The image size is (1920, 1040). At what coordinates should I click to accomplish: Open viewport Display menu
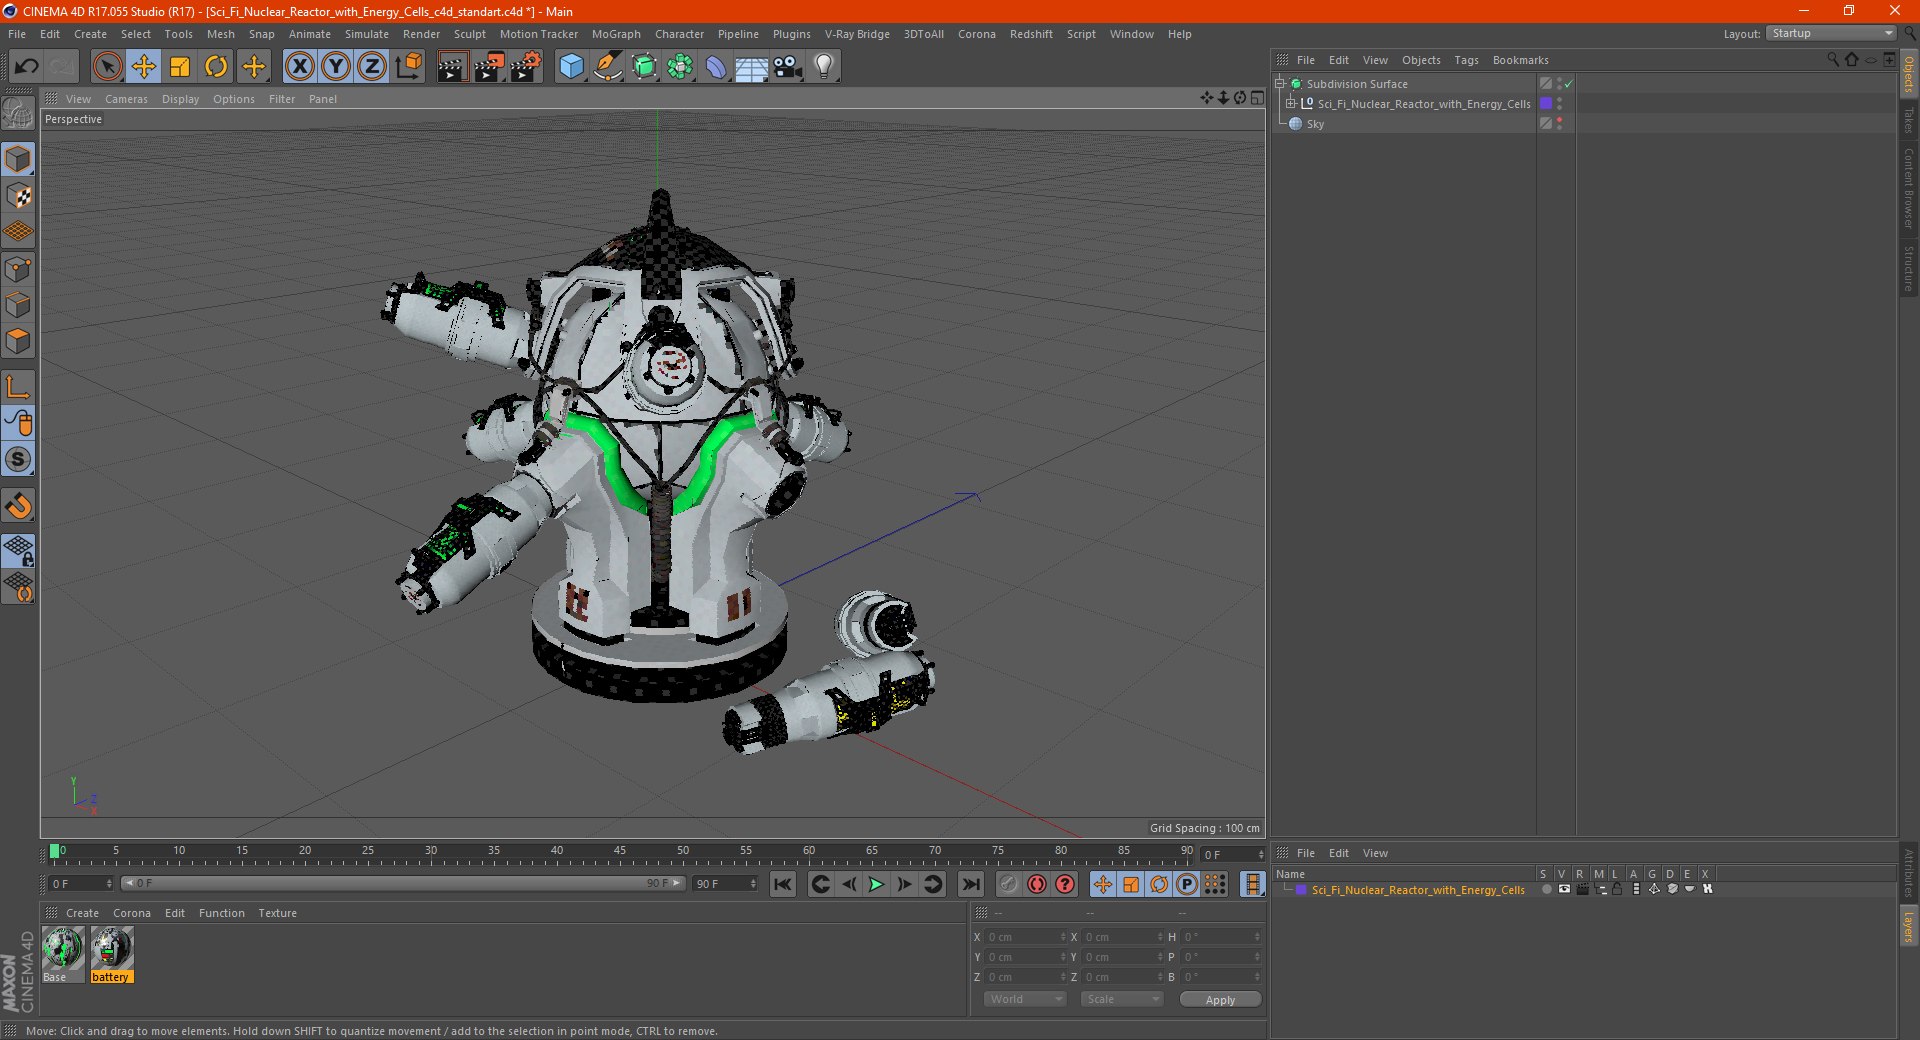point(181,99)
